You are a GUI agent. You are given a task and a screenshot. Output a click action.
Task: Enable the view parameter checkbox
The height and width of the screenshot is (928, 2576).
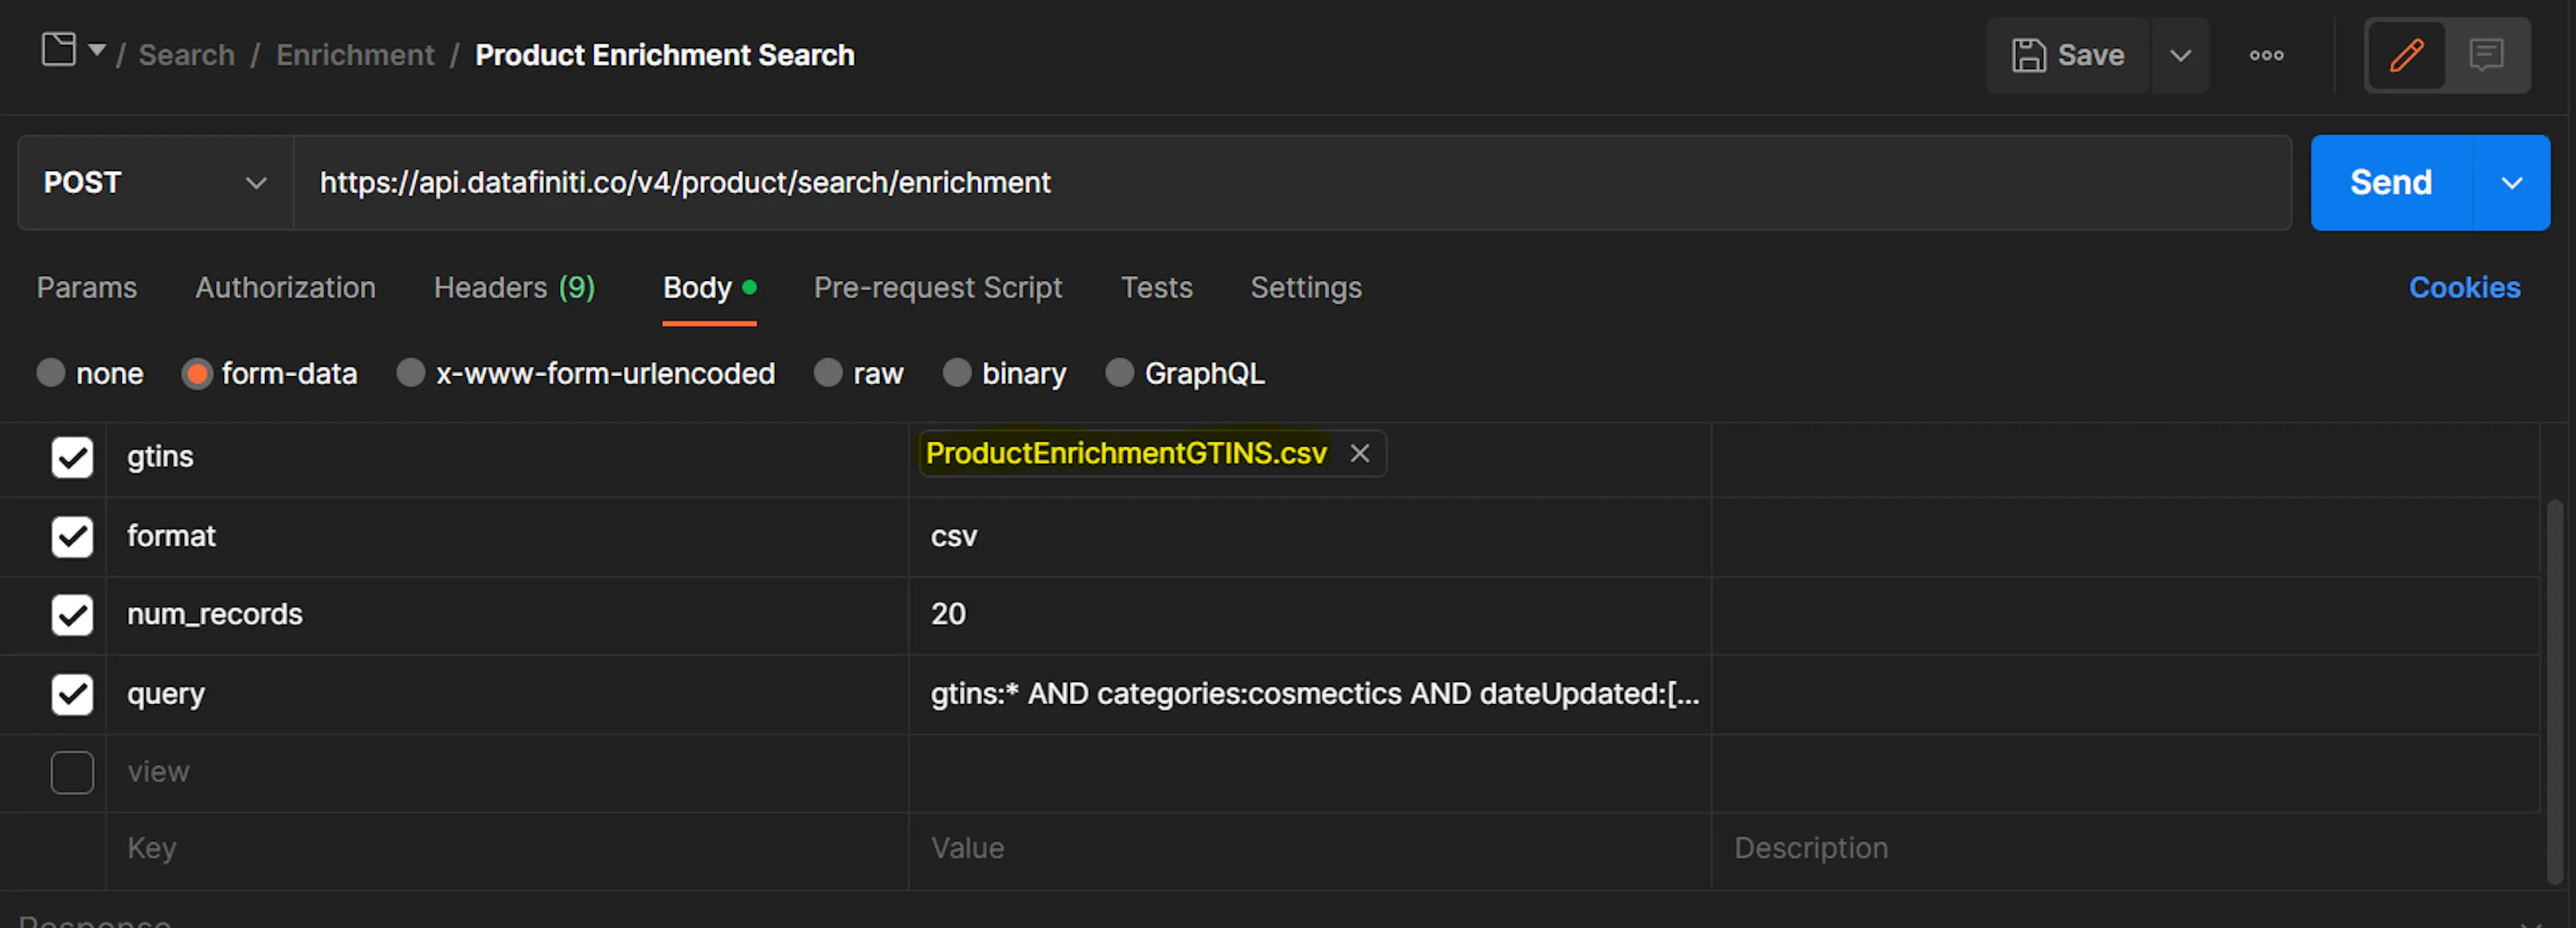[x=71, y=772]
